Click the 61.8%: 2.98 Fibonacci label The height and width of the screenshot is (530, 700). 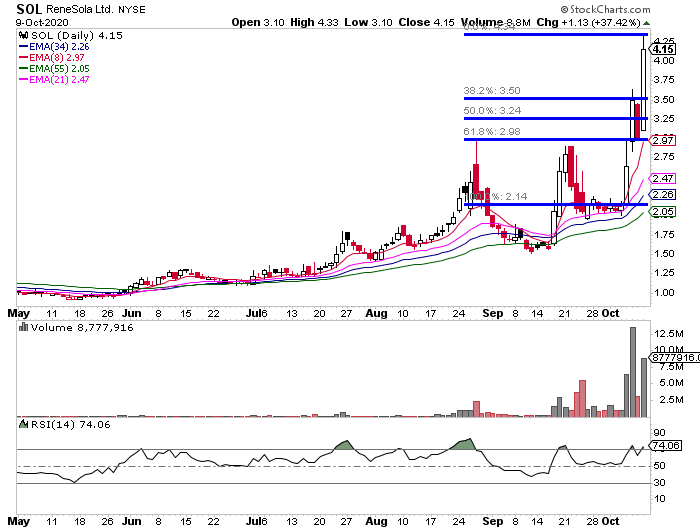click(x=492, y=132)
